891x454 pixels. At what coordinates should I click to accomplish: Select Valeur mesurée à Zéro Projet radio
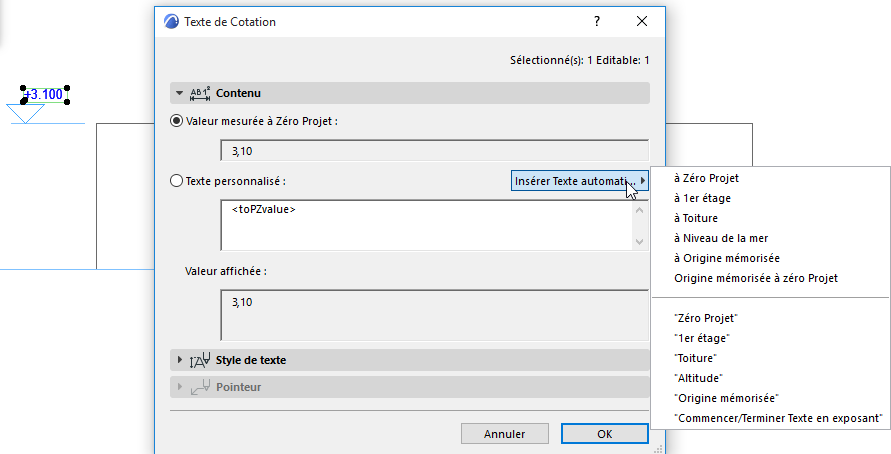pos(177,121)
